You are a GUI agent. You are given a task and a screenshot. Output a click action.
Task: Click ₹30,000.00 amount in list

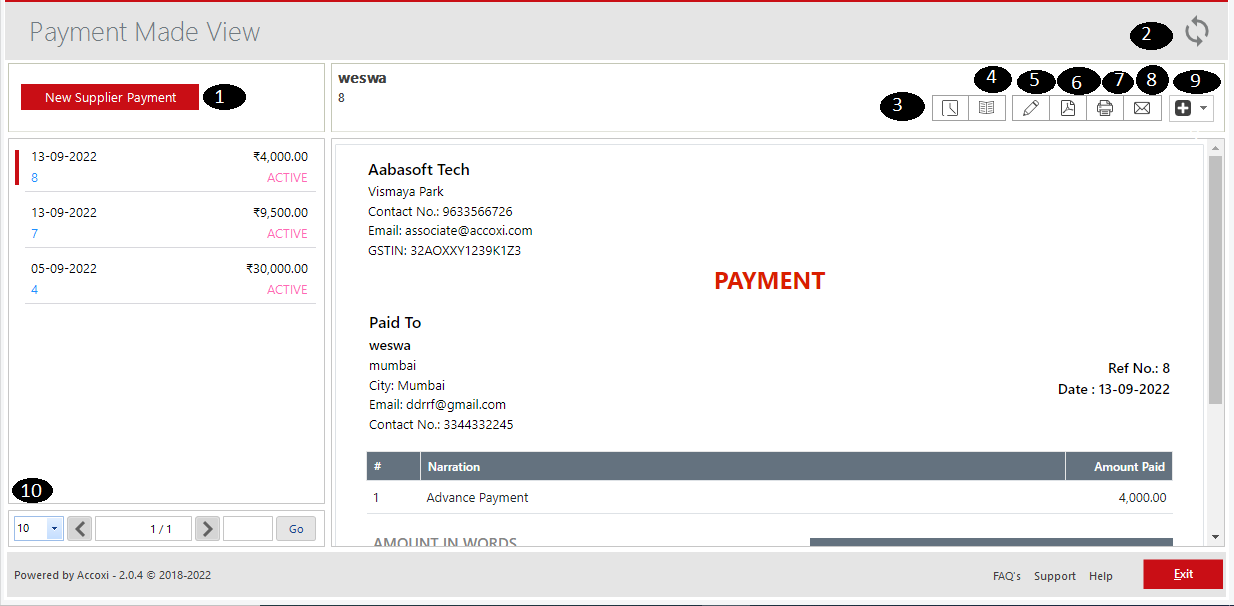coord(277,269)
